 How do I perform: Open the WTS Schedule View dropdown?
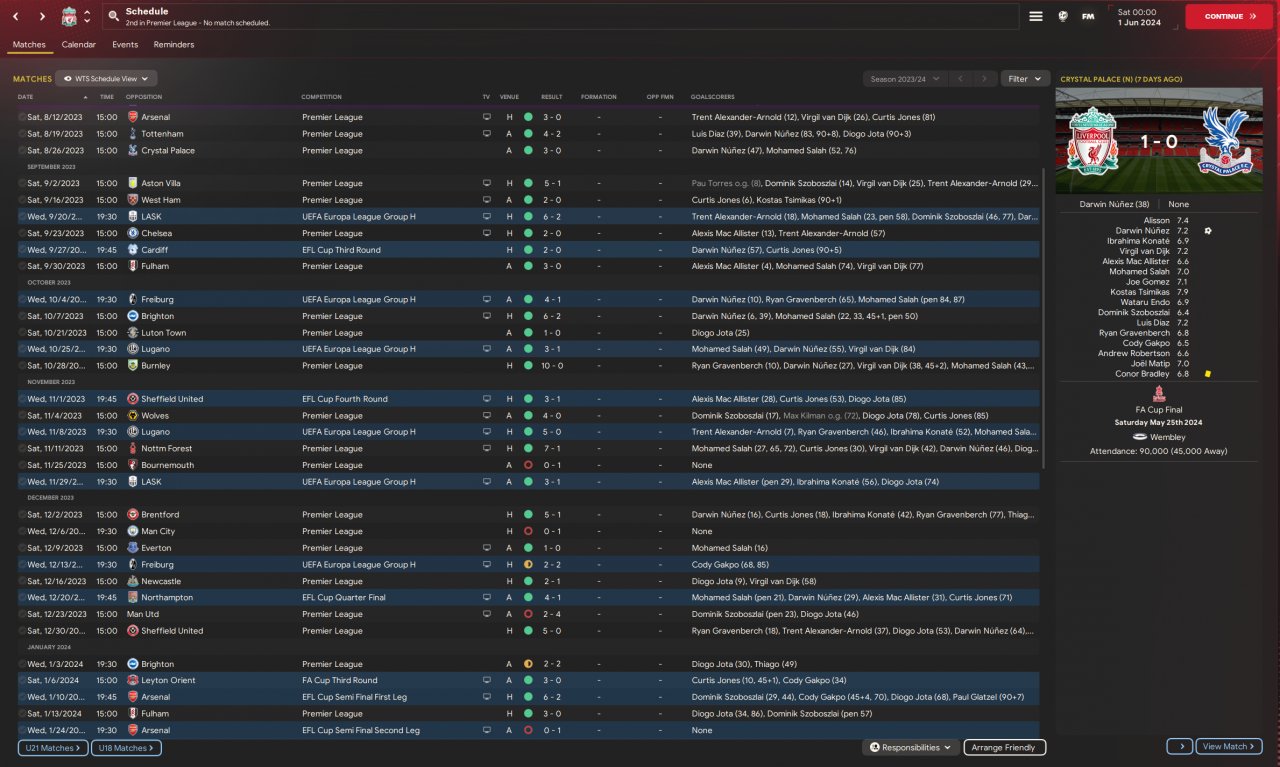coord(107,78)
